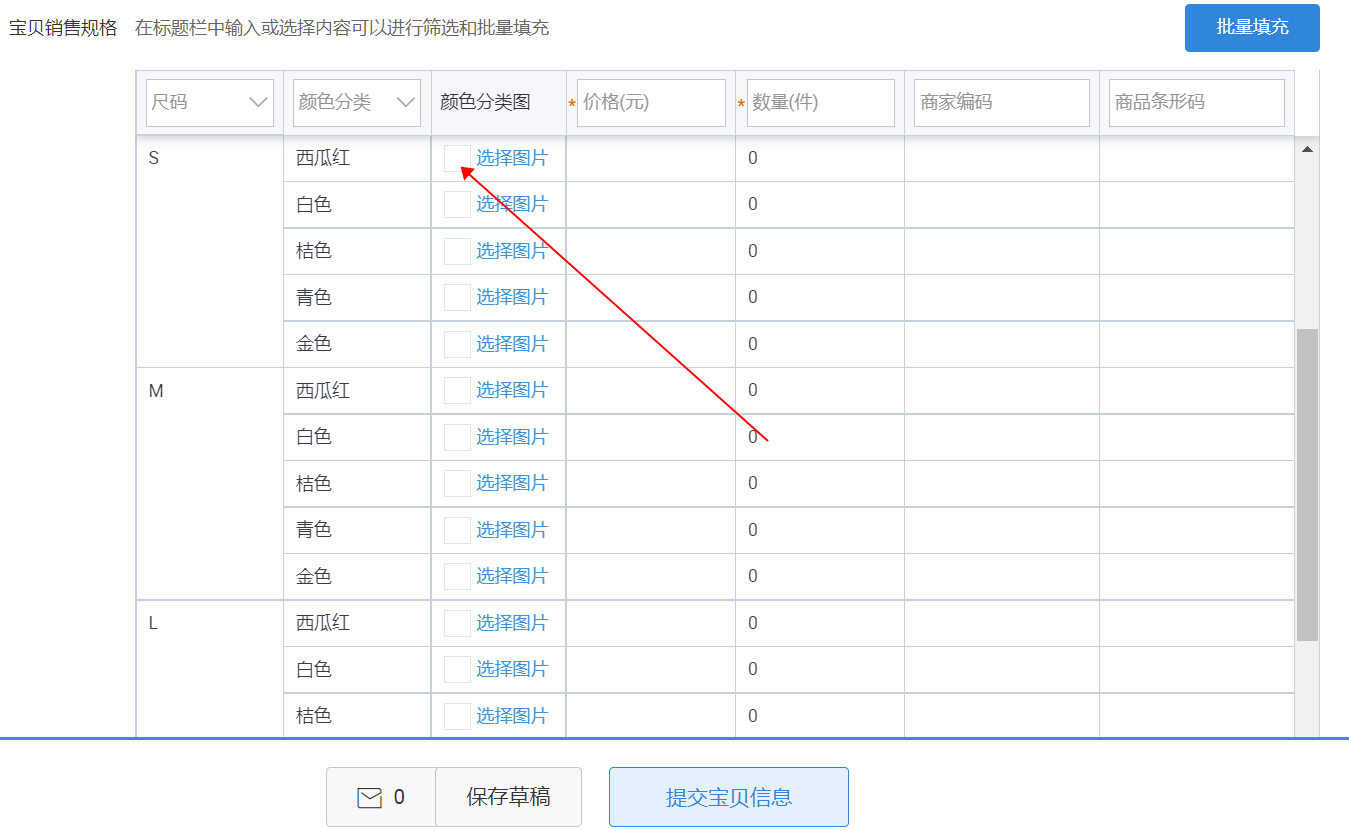Focus the 价格(元) header input field
Image resolution: width=1349 pixels, height=830 pixels.
pos(651,102)
